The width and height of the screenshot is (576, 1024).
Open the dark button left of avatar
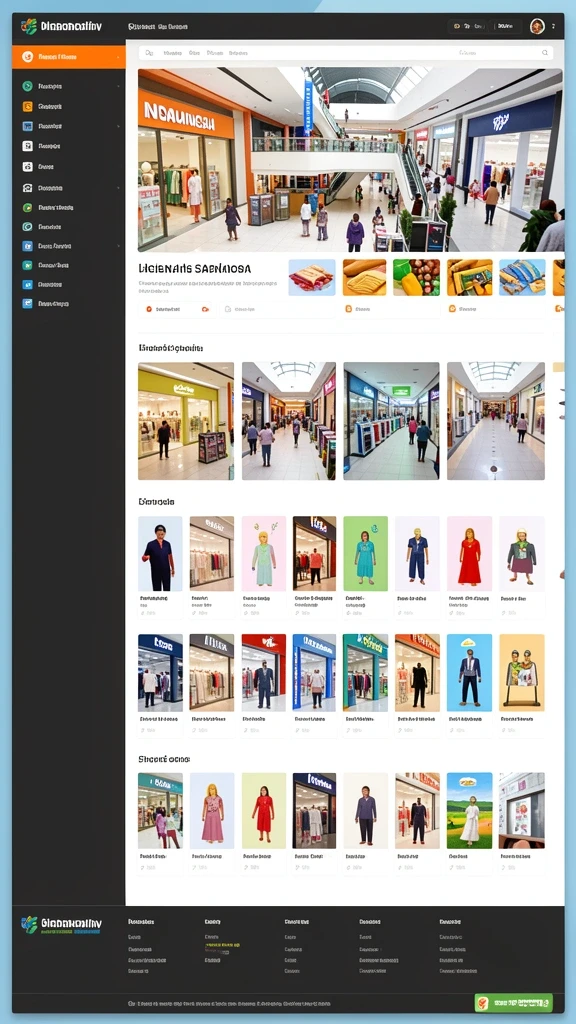505,26
